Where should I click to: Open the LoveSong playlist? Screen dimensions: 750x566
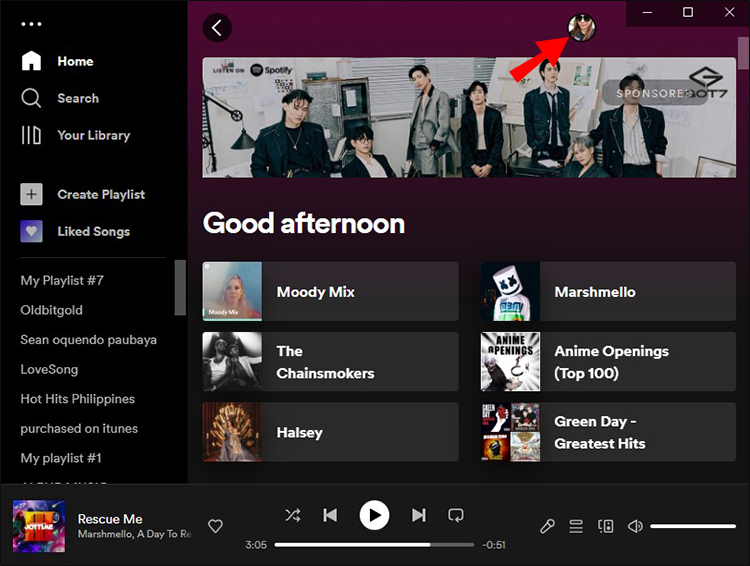(49, 369)
